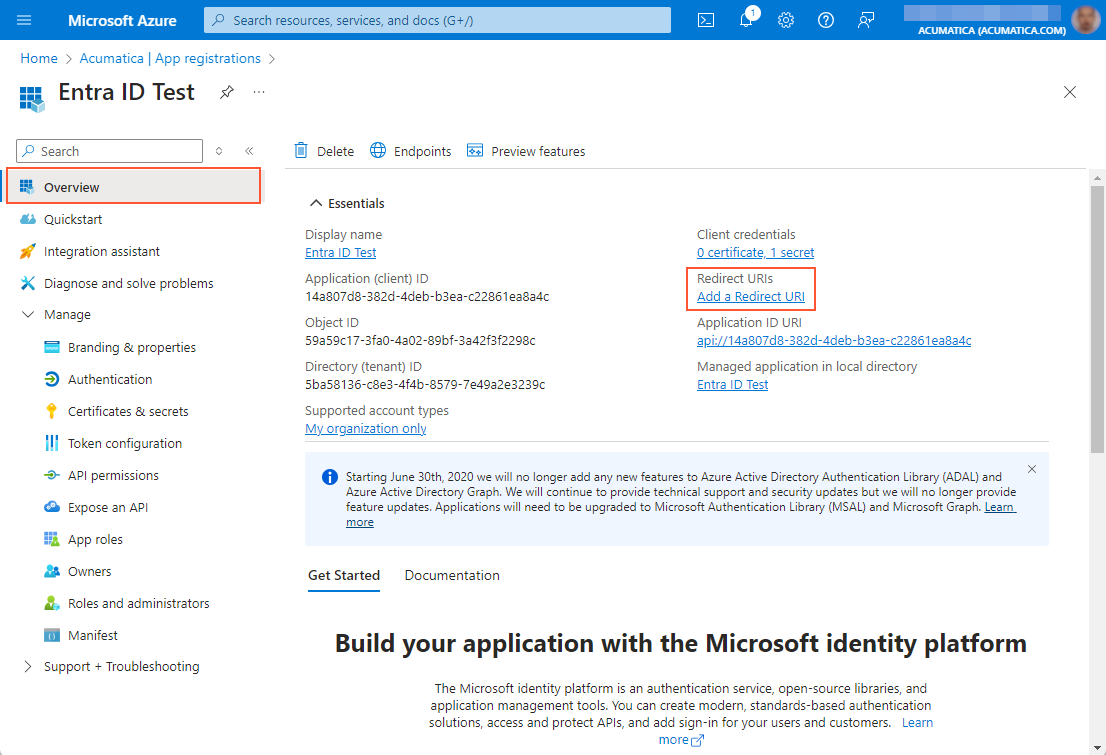1106x755 pixels.
Task: Open portal settings gear icon
Action: pos(786,20)
